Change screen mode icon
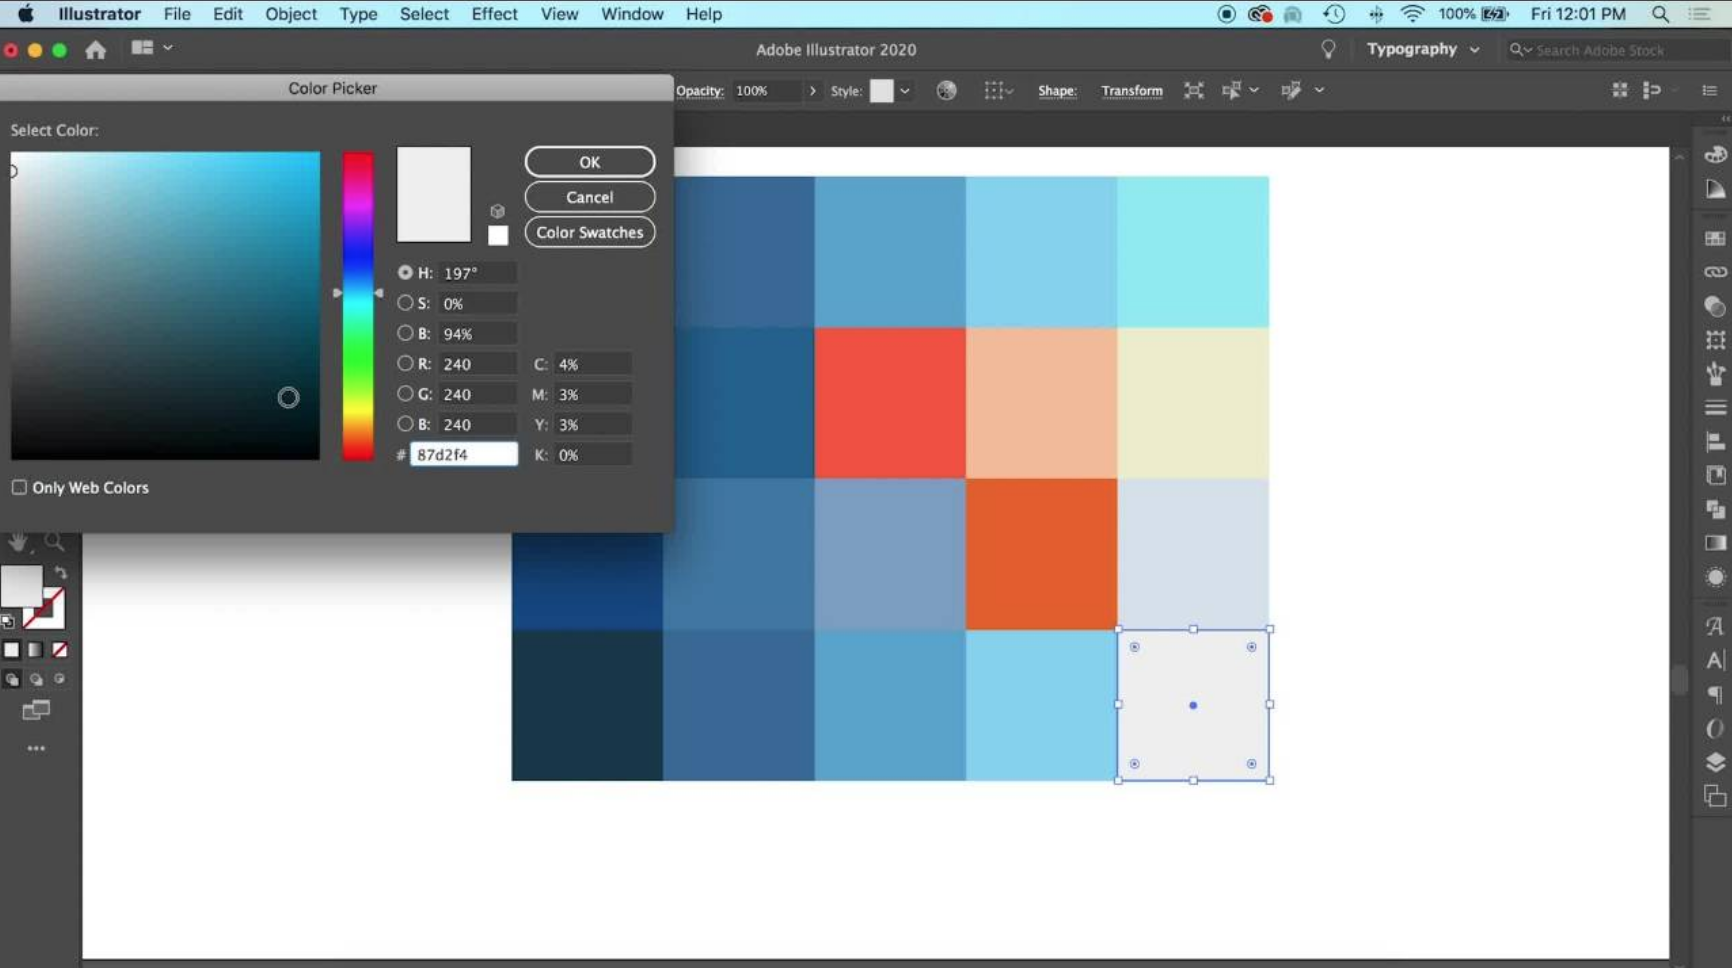 tap(36, 710)
